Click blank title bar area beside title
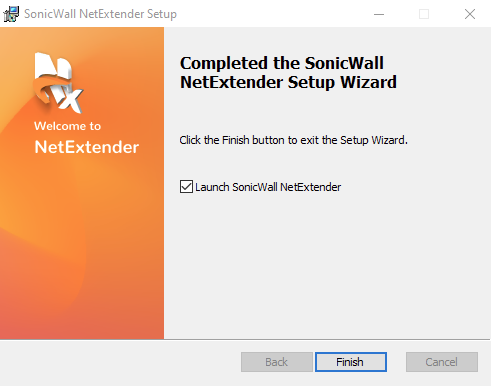Viewport: 491px width, 386px height. pyautogui.click(x=273, y=14)
